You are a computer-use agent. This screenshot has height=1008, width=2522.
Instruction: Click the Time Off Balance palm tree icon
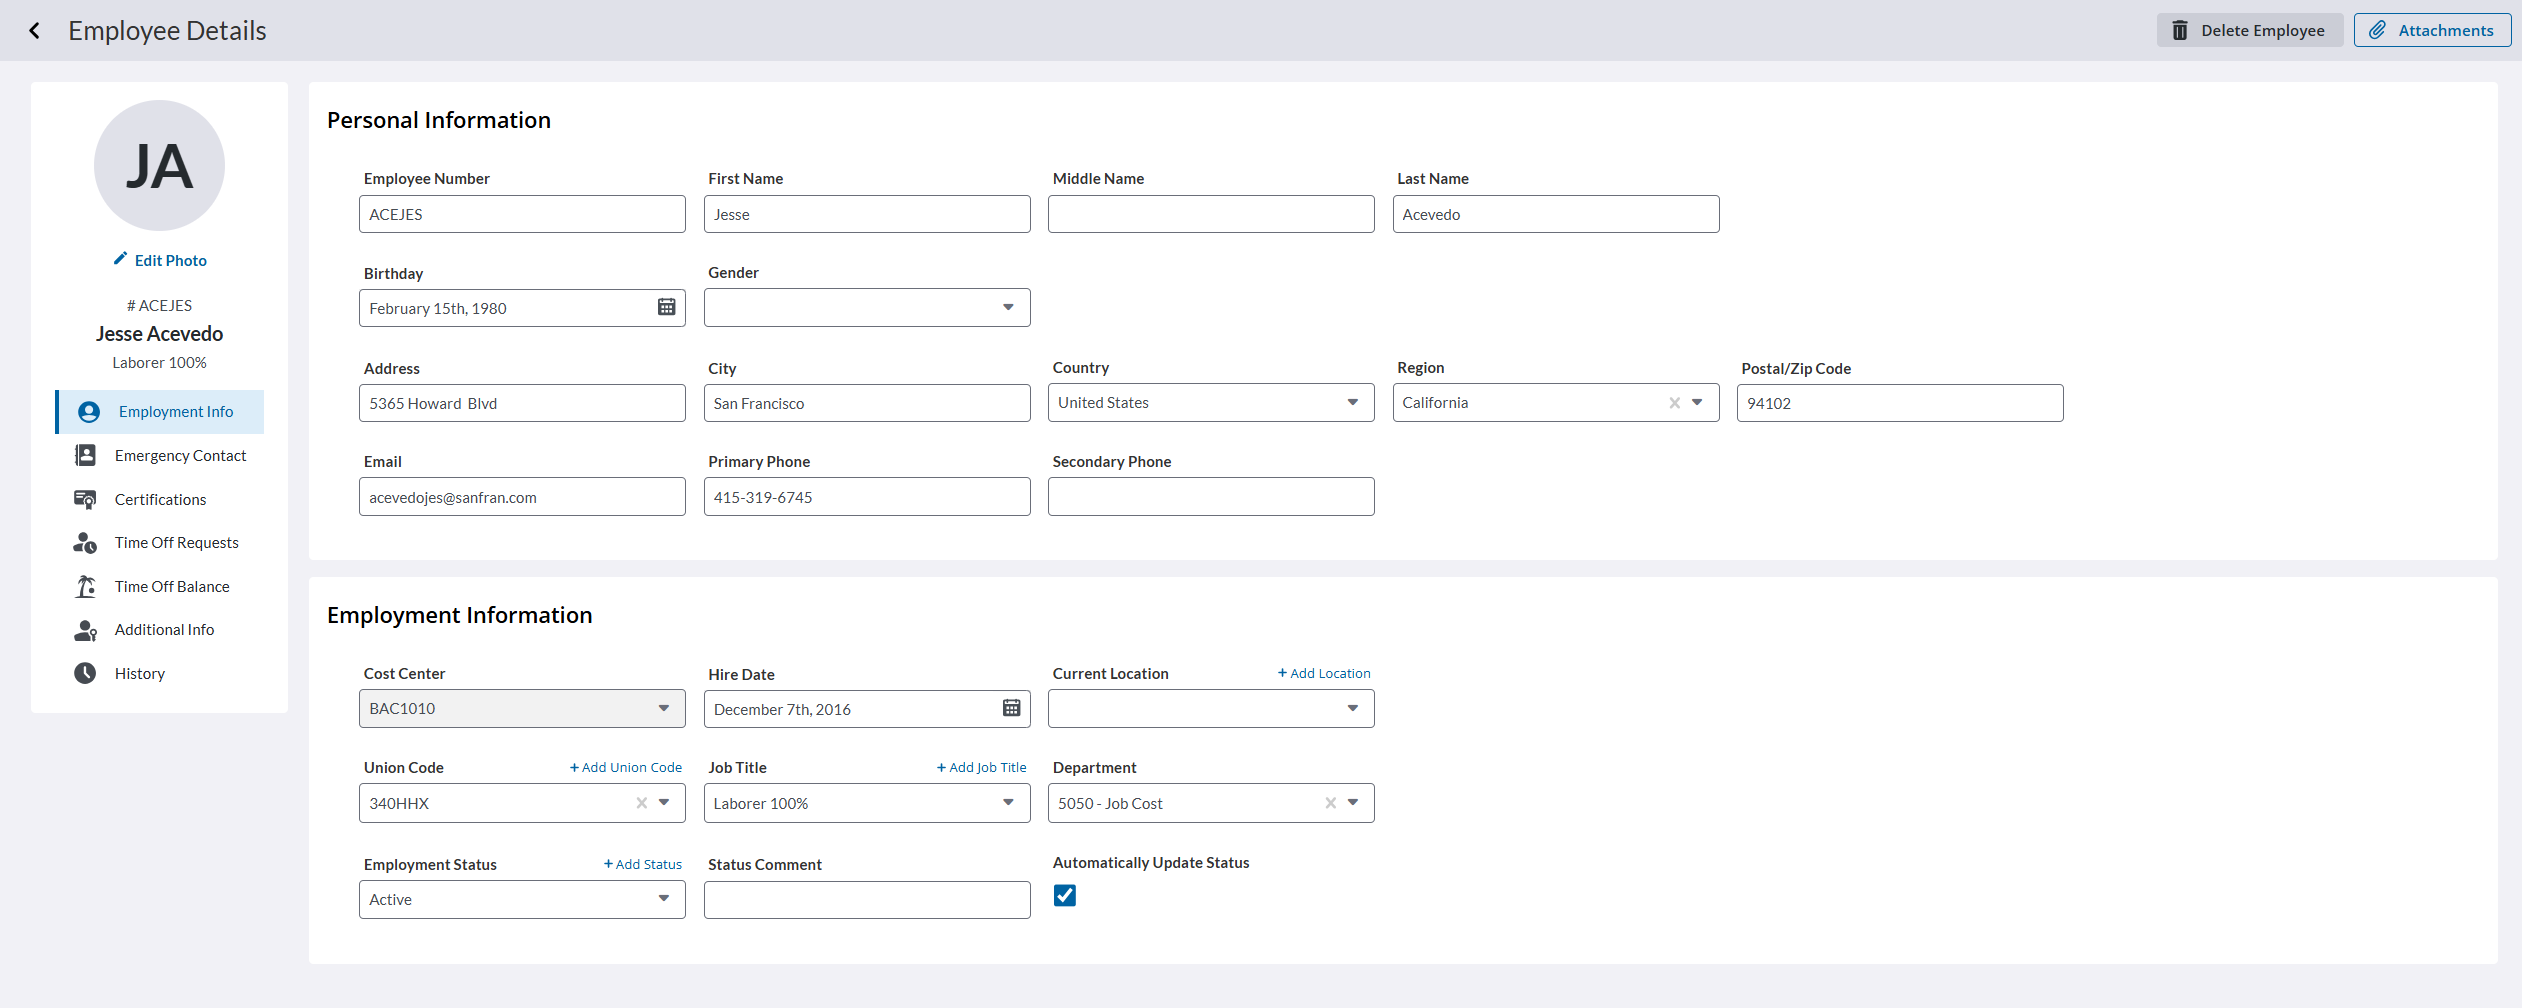[86, 586]
